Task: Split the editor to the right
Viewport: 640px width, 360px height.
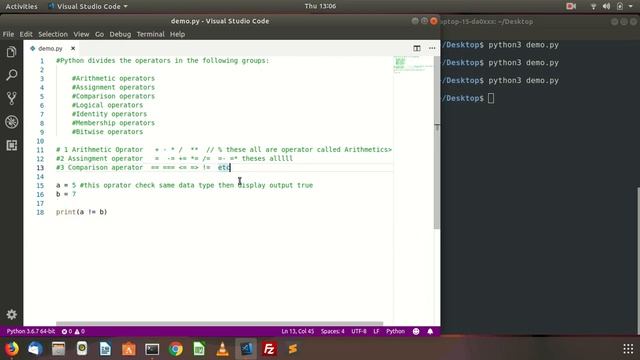Action: 417,48
